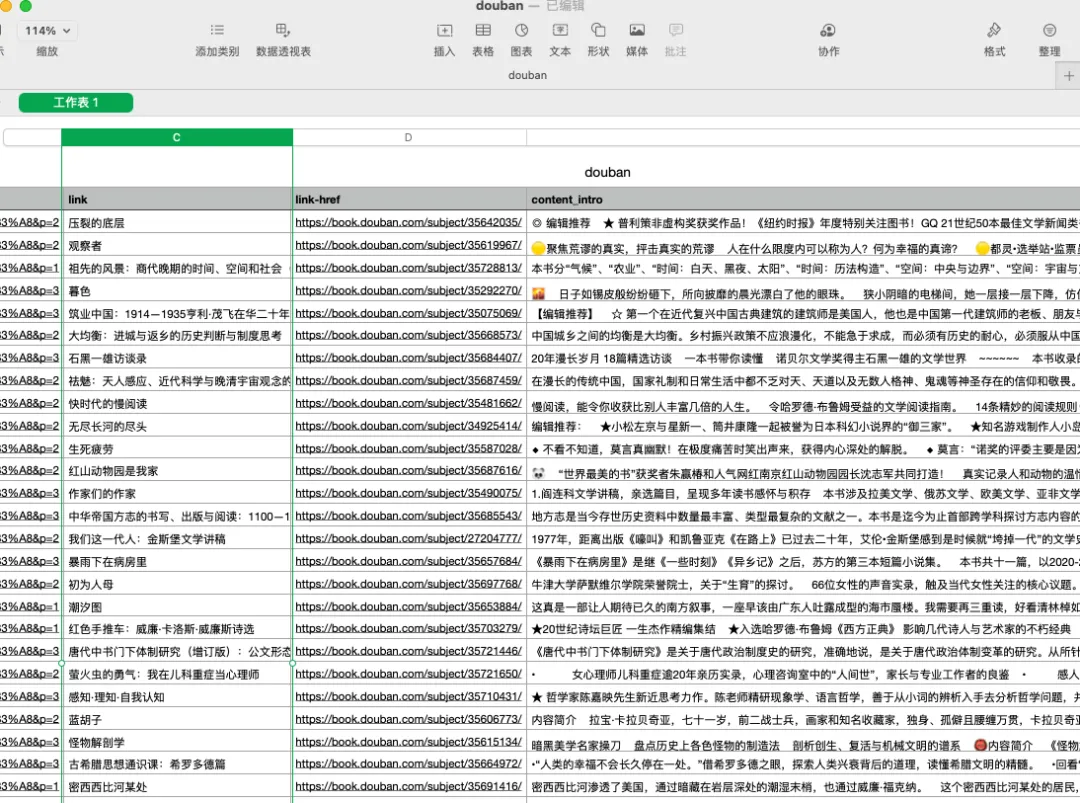1080x803 pixels.
Task: Click the Insert (插入) toolbar icon
Action: tap(444, 31)
